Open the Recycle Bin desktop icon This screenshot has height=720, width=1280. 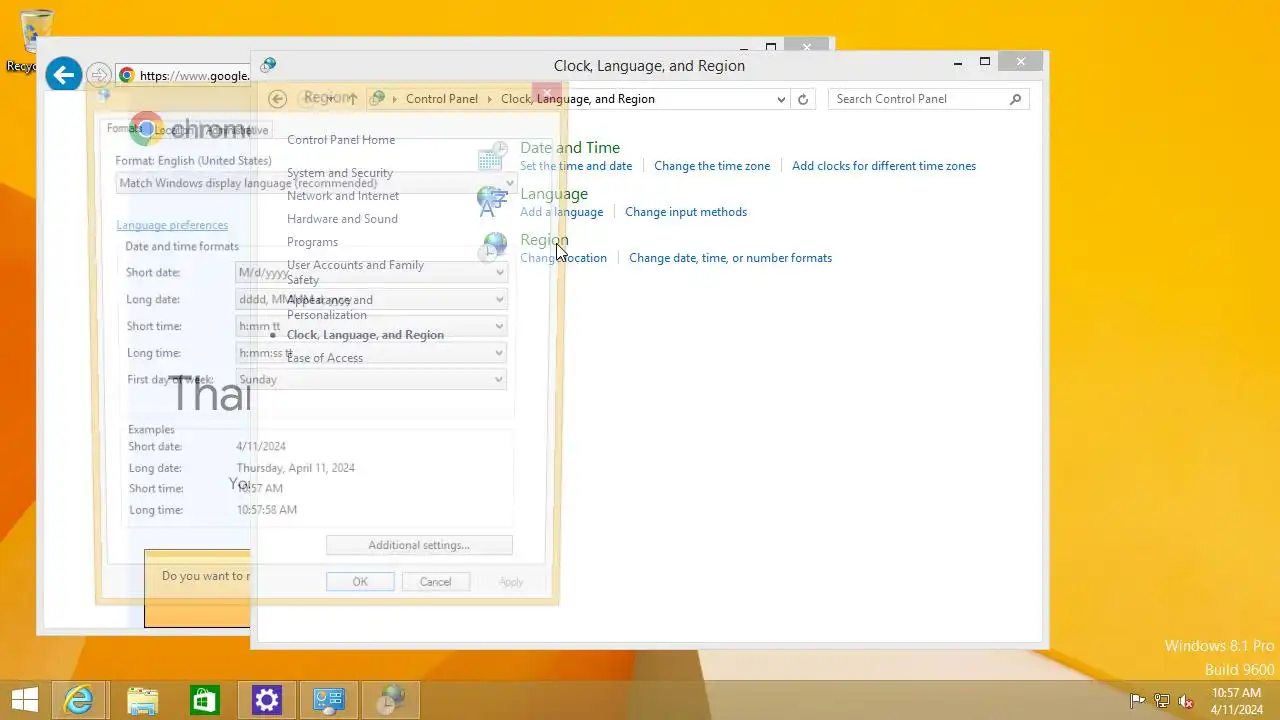coord(35,40)
